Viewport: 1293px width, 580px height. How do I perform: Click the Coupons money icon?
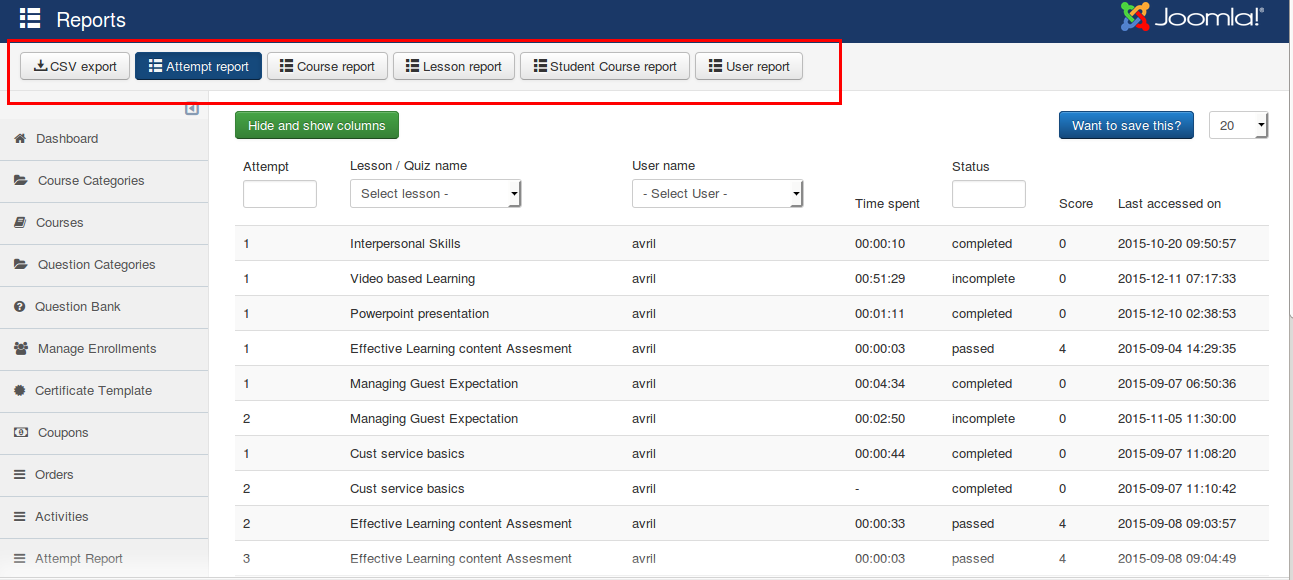click(20, 433)
